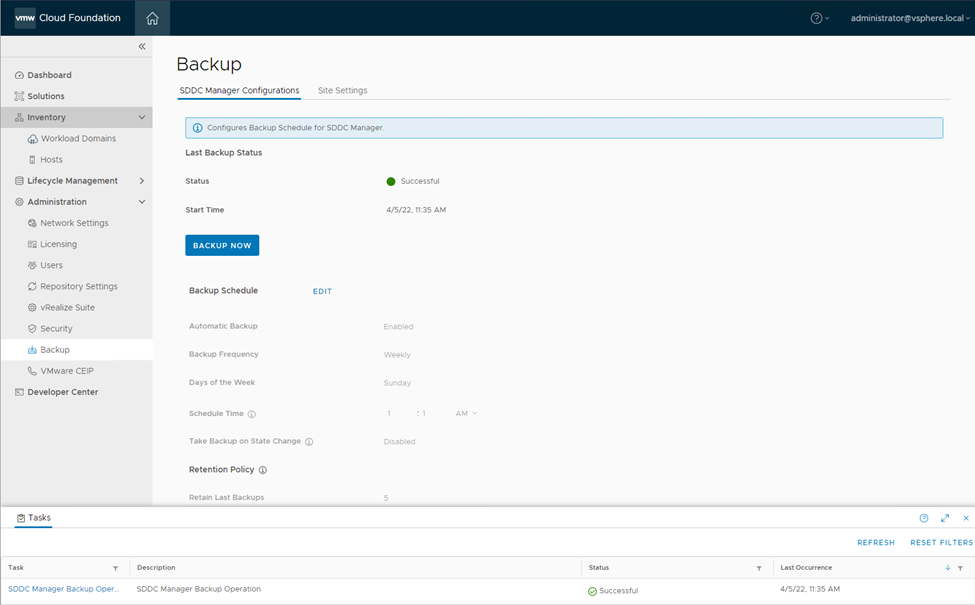This screenshot has width=975, height=605.
Task: Open Developer Center
Action: [x=62, y=392]
